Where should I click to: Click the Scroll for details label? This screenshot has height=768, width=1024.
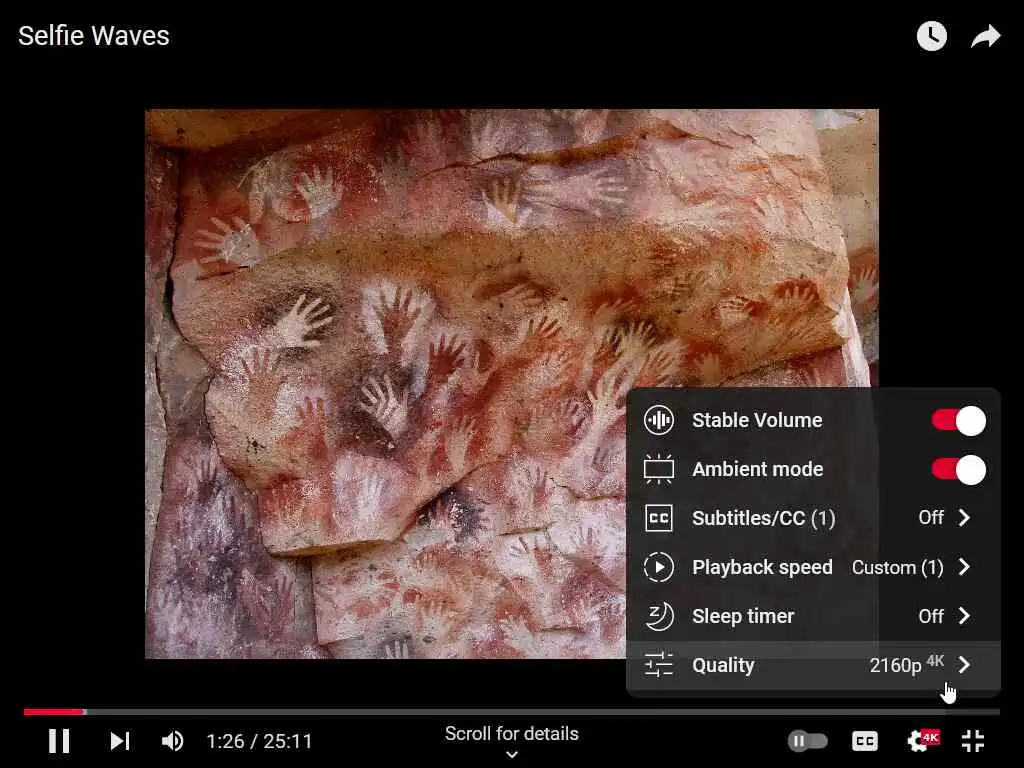(x=511, y=733)
